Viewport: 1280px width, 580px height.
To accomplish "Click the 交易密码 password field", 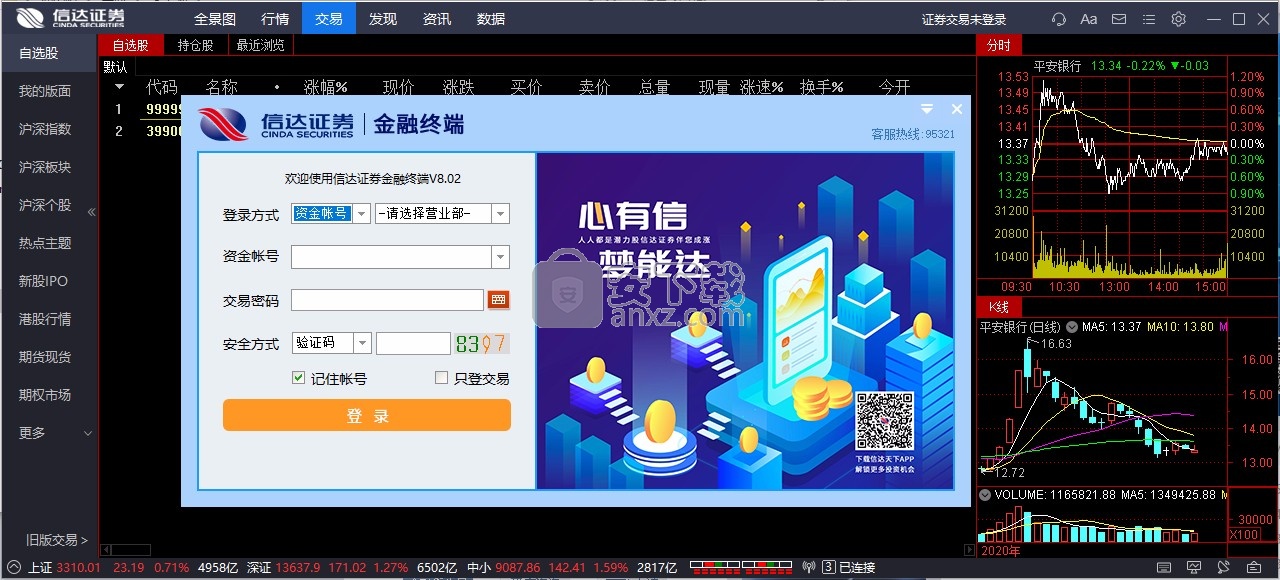I will tap(388, 300).
